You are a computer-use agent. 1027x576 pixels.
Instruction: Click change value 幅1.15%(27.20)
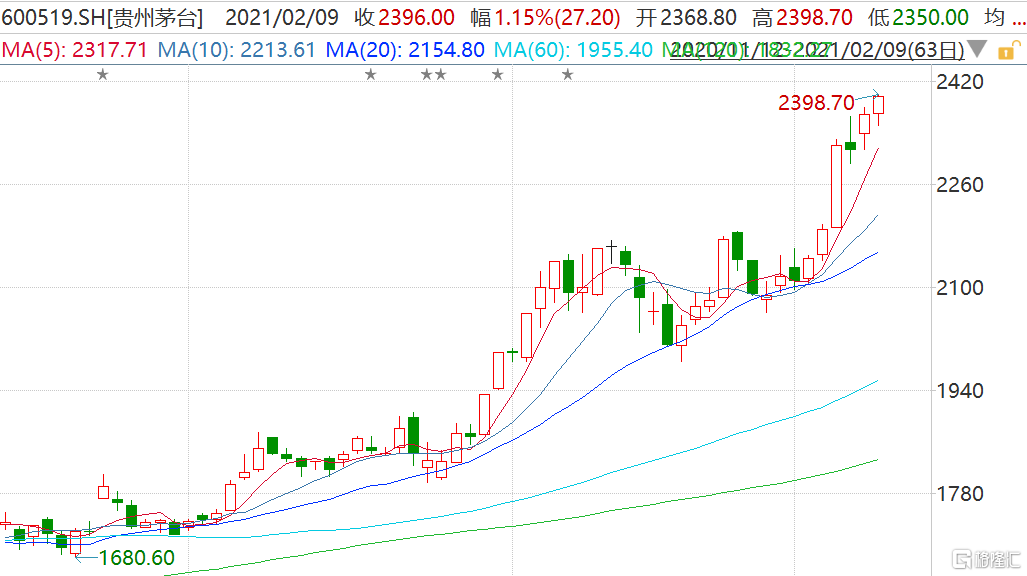(545, 18)
